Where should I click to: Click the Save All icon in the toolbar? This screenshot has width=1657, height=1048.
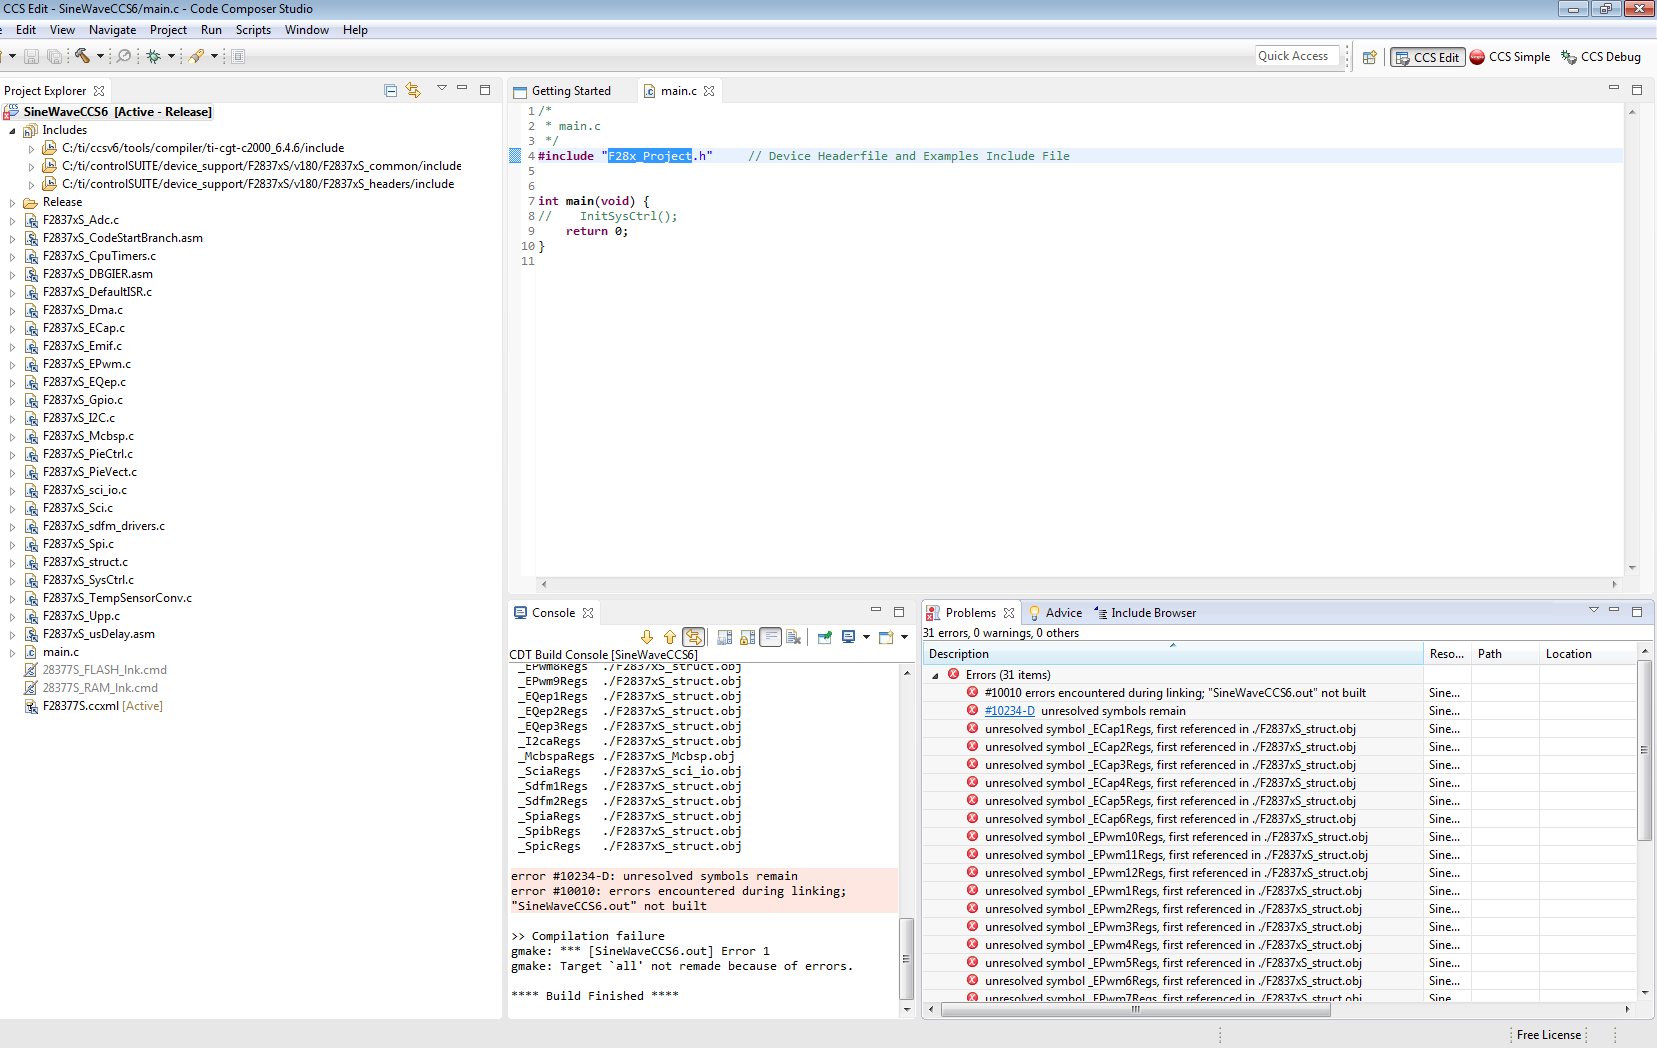point(54,57)
